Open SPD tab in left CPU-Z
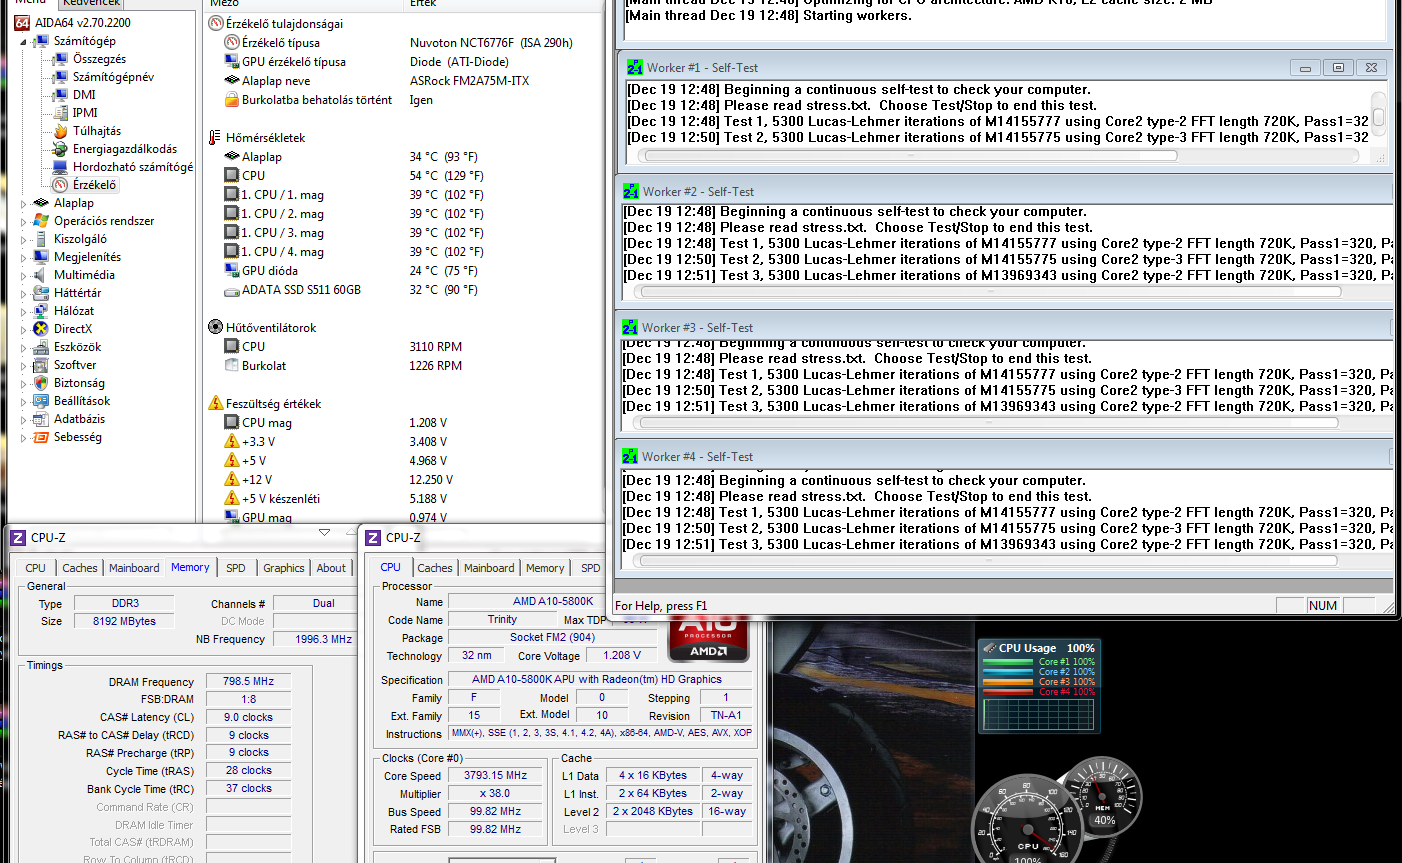This screenshot has height=863, width=1402. [236, 568]
